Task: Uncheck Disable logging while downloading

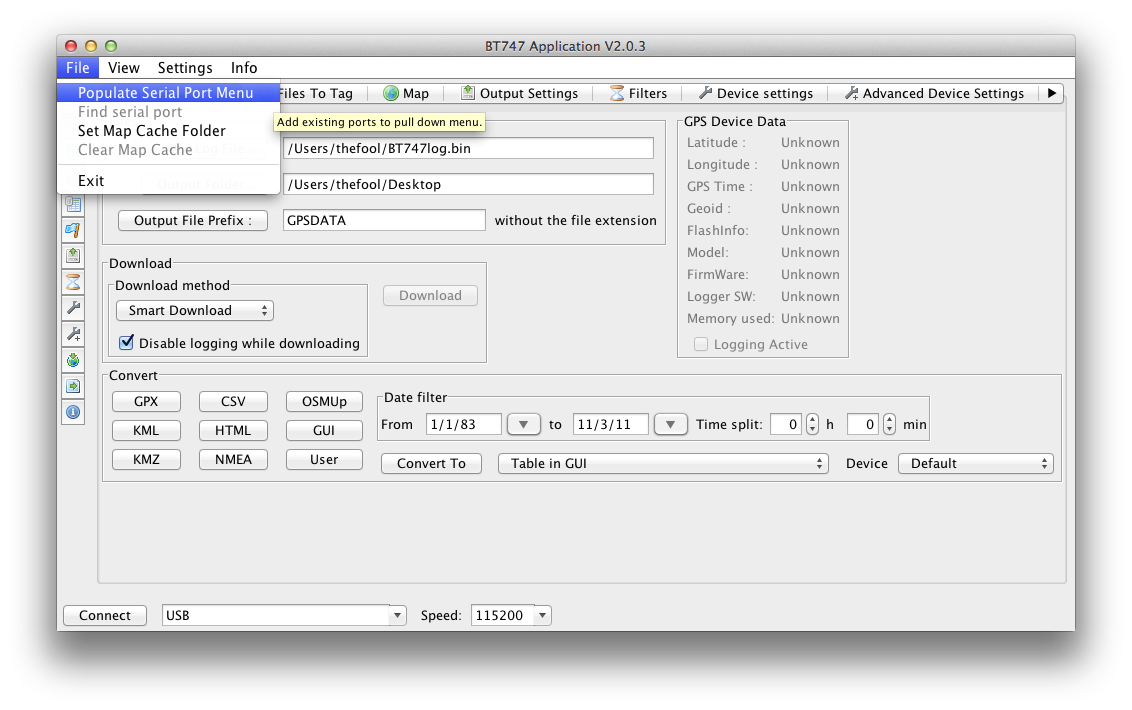Action: (x=126, y=342)
